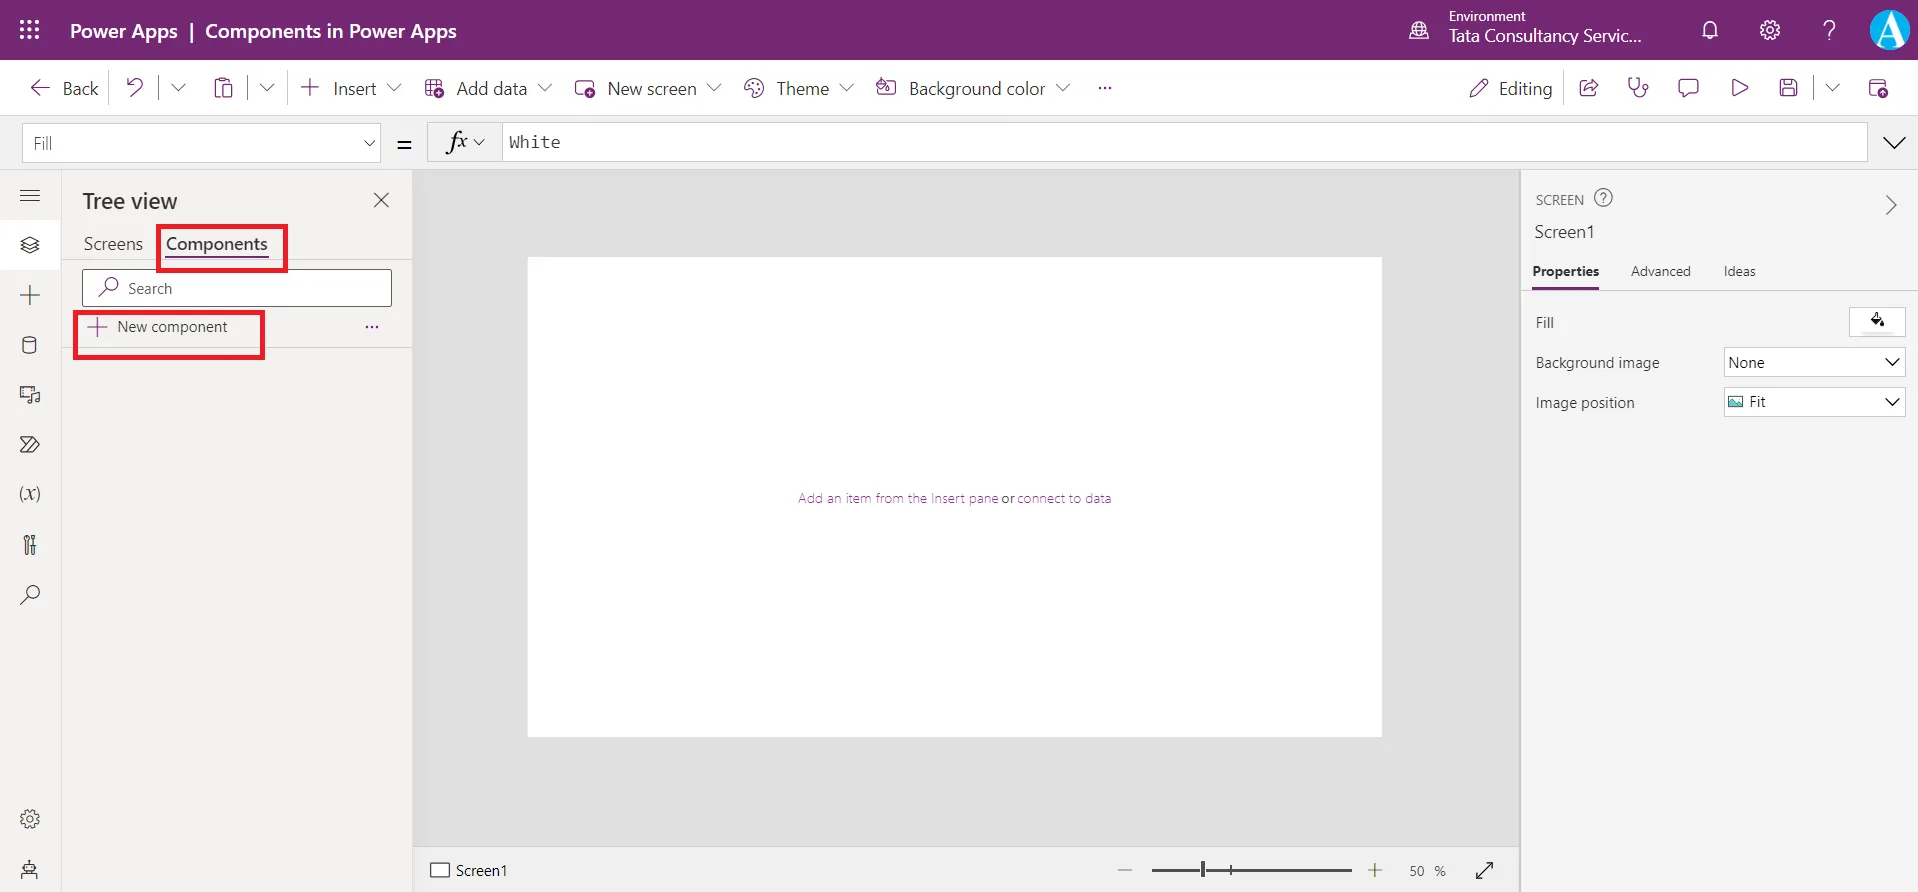
Task: Open the waffle app launcher
Action: tap(30, 30)
